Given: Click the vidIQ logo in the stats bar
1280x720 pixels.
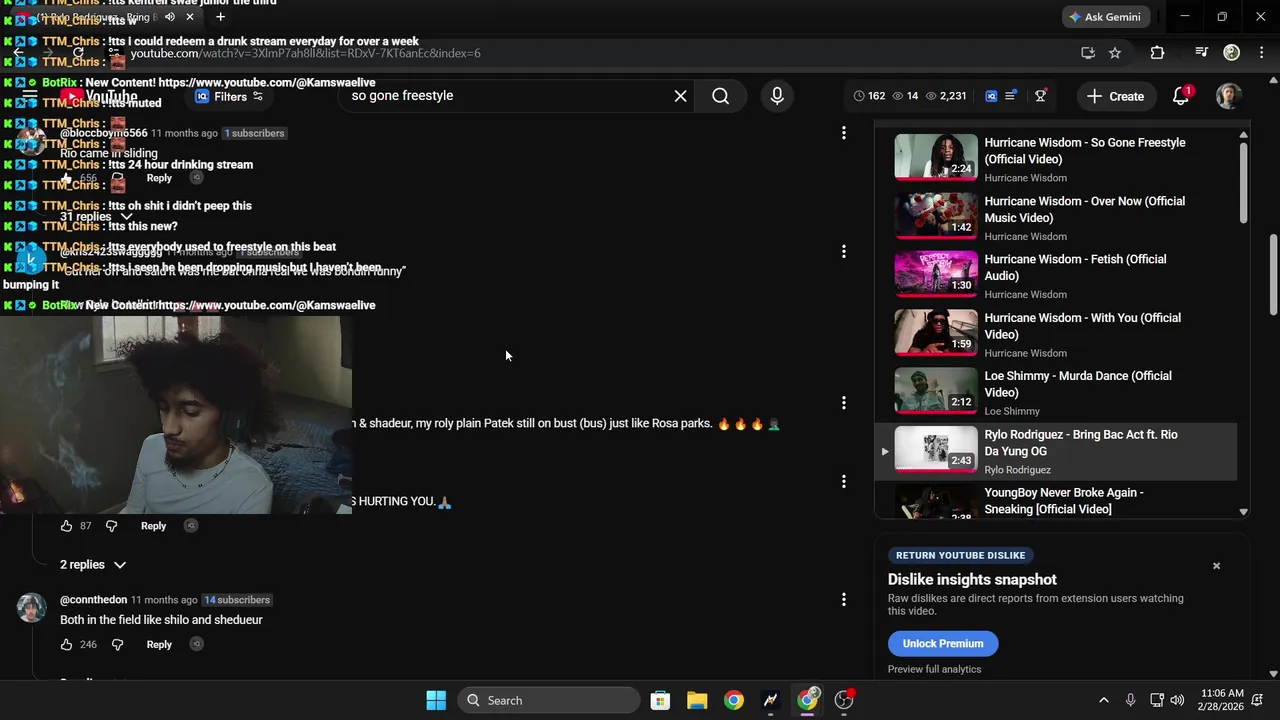Looking at the screenshot, I should coord(991,96).
